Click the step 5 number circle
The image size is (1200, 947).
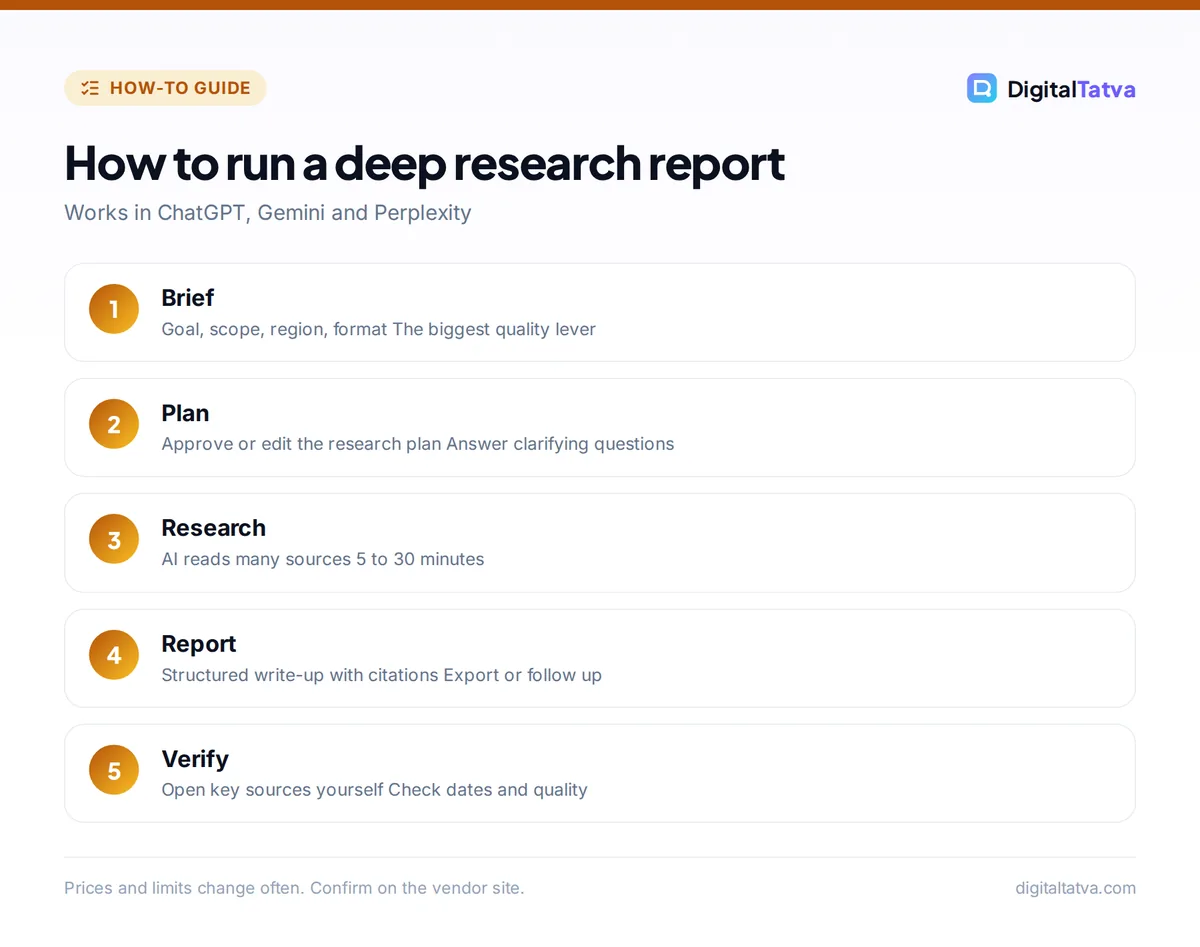pyautogui.click(x=114, y=770)
